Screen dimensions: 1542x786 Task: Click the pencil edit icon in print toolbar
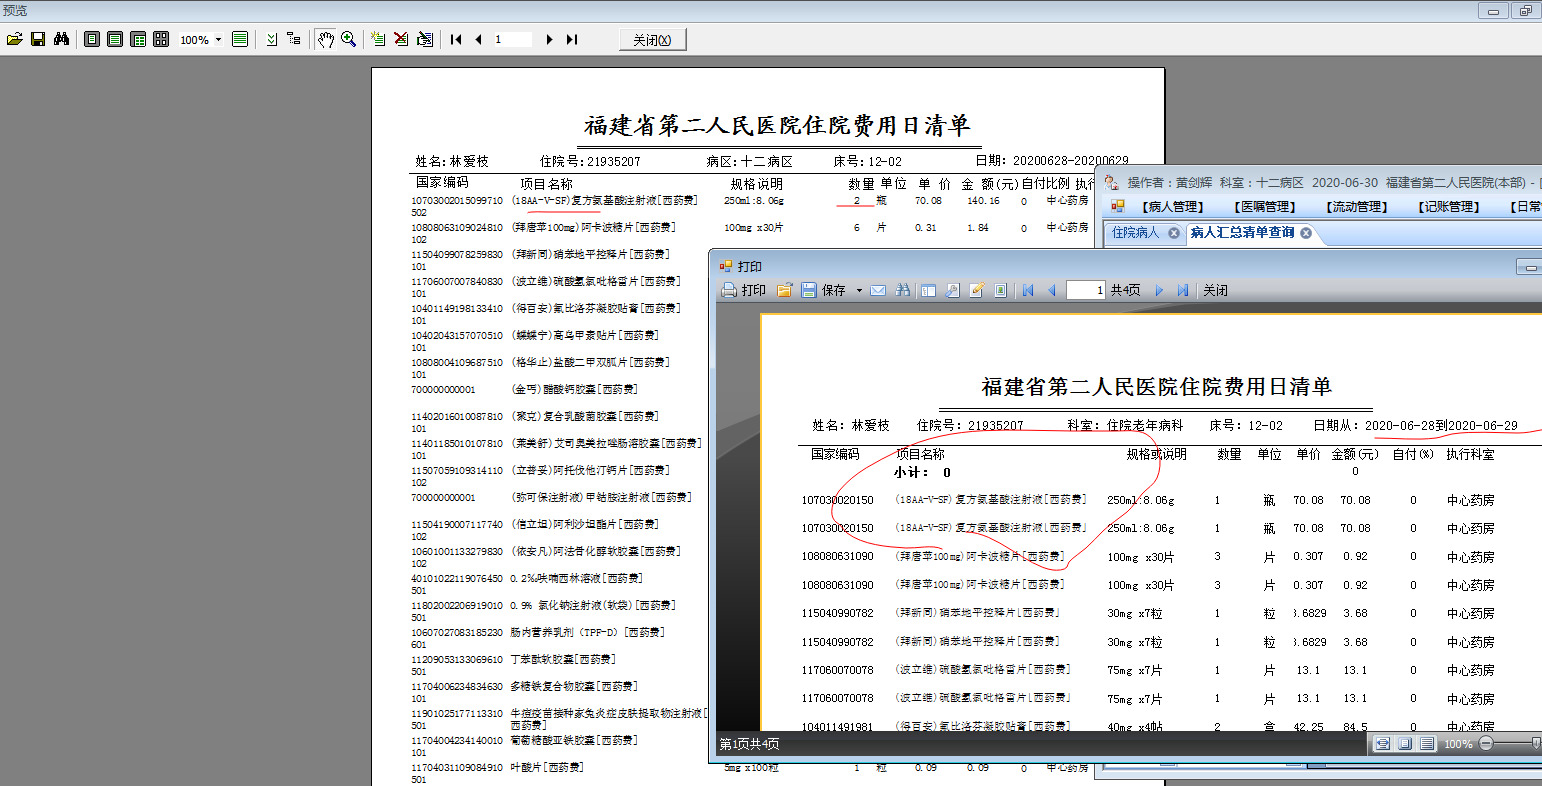tap(977, 290)
